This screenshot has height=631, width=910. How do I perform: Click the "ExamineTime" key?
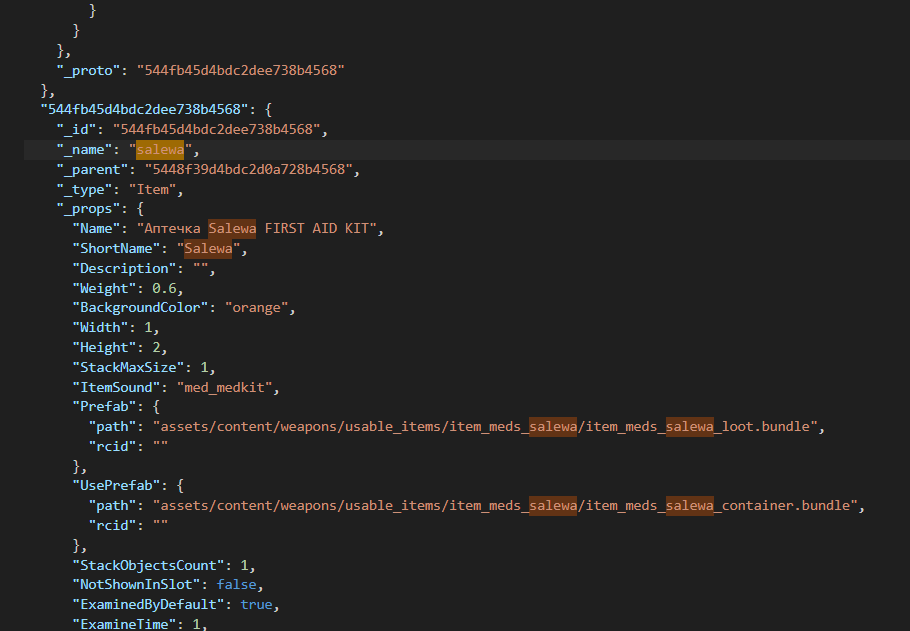[124, 624]
